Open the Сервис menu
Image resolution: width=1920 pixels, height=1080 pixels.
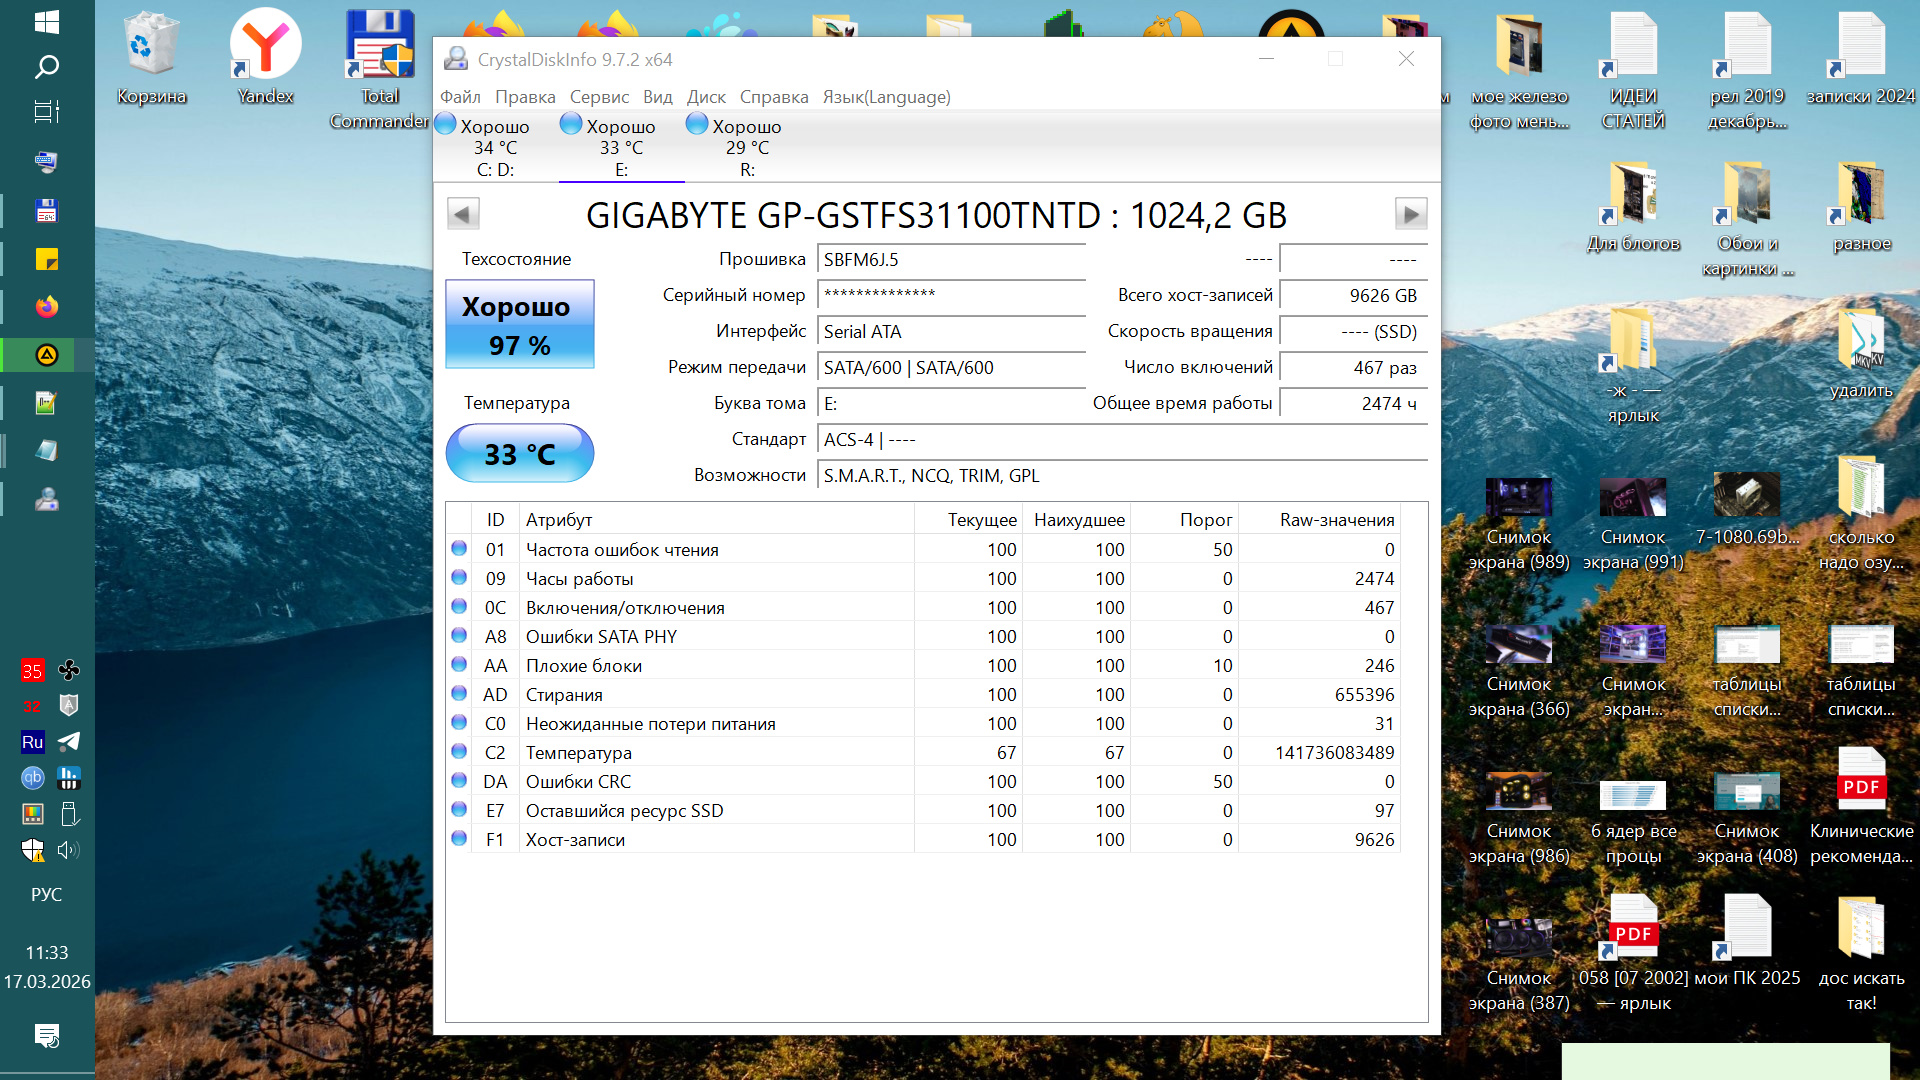[599, 97]
